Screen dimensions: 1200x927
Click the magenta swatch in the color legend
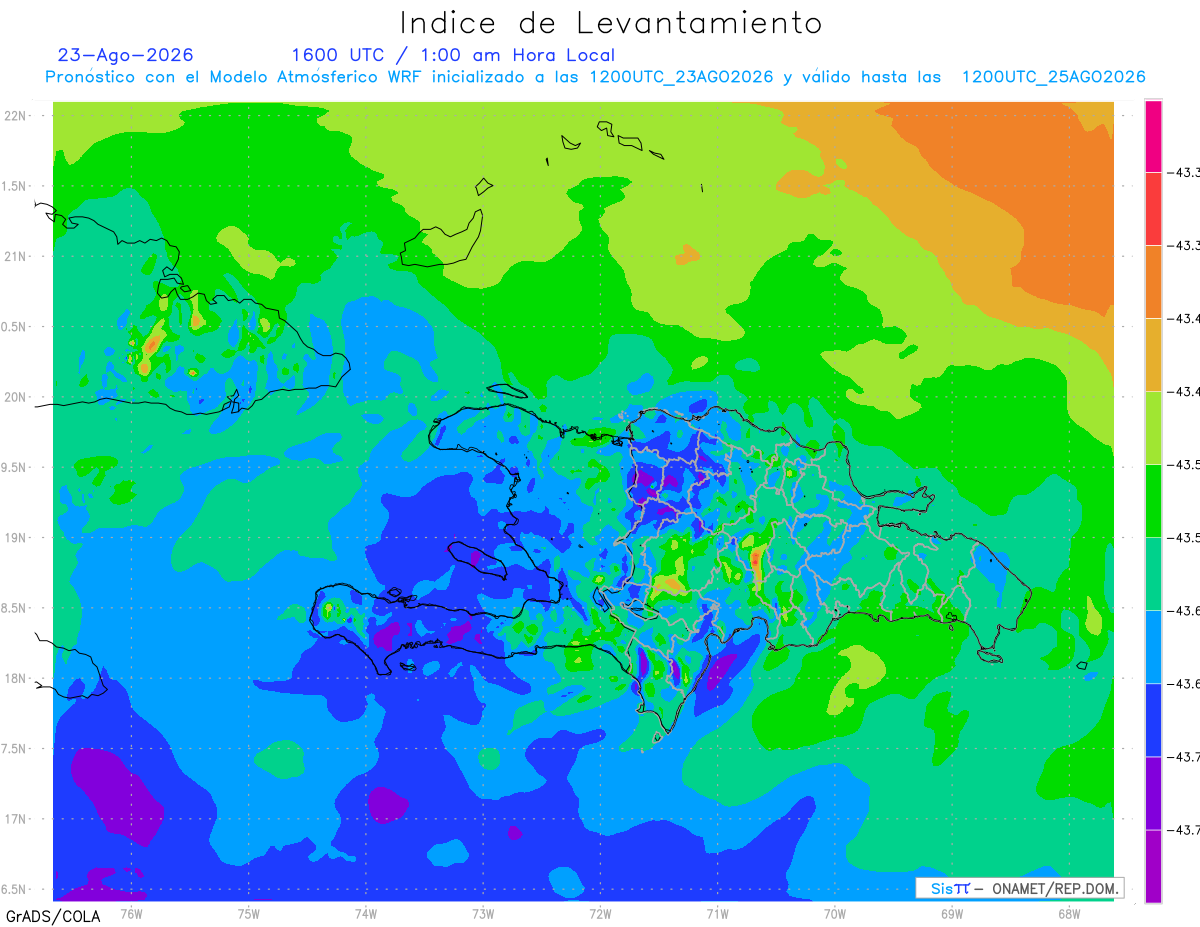[1153, 136]
